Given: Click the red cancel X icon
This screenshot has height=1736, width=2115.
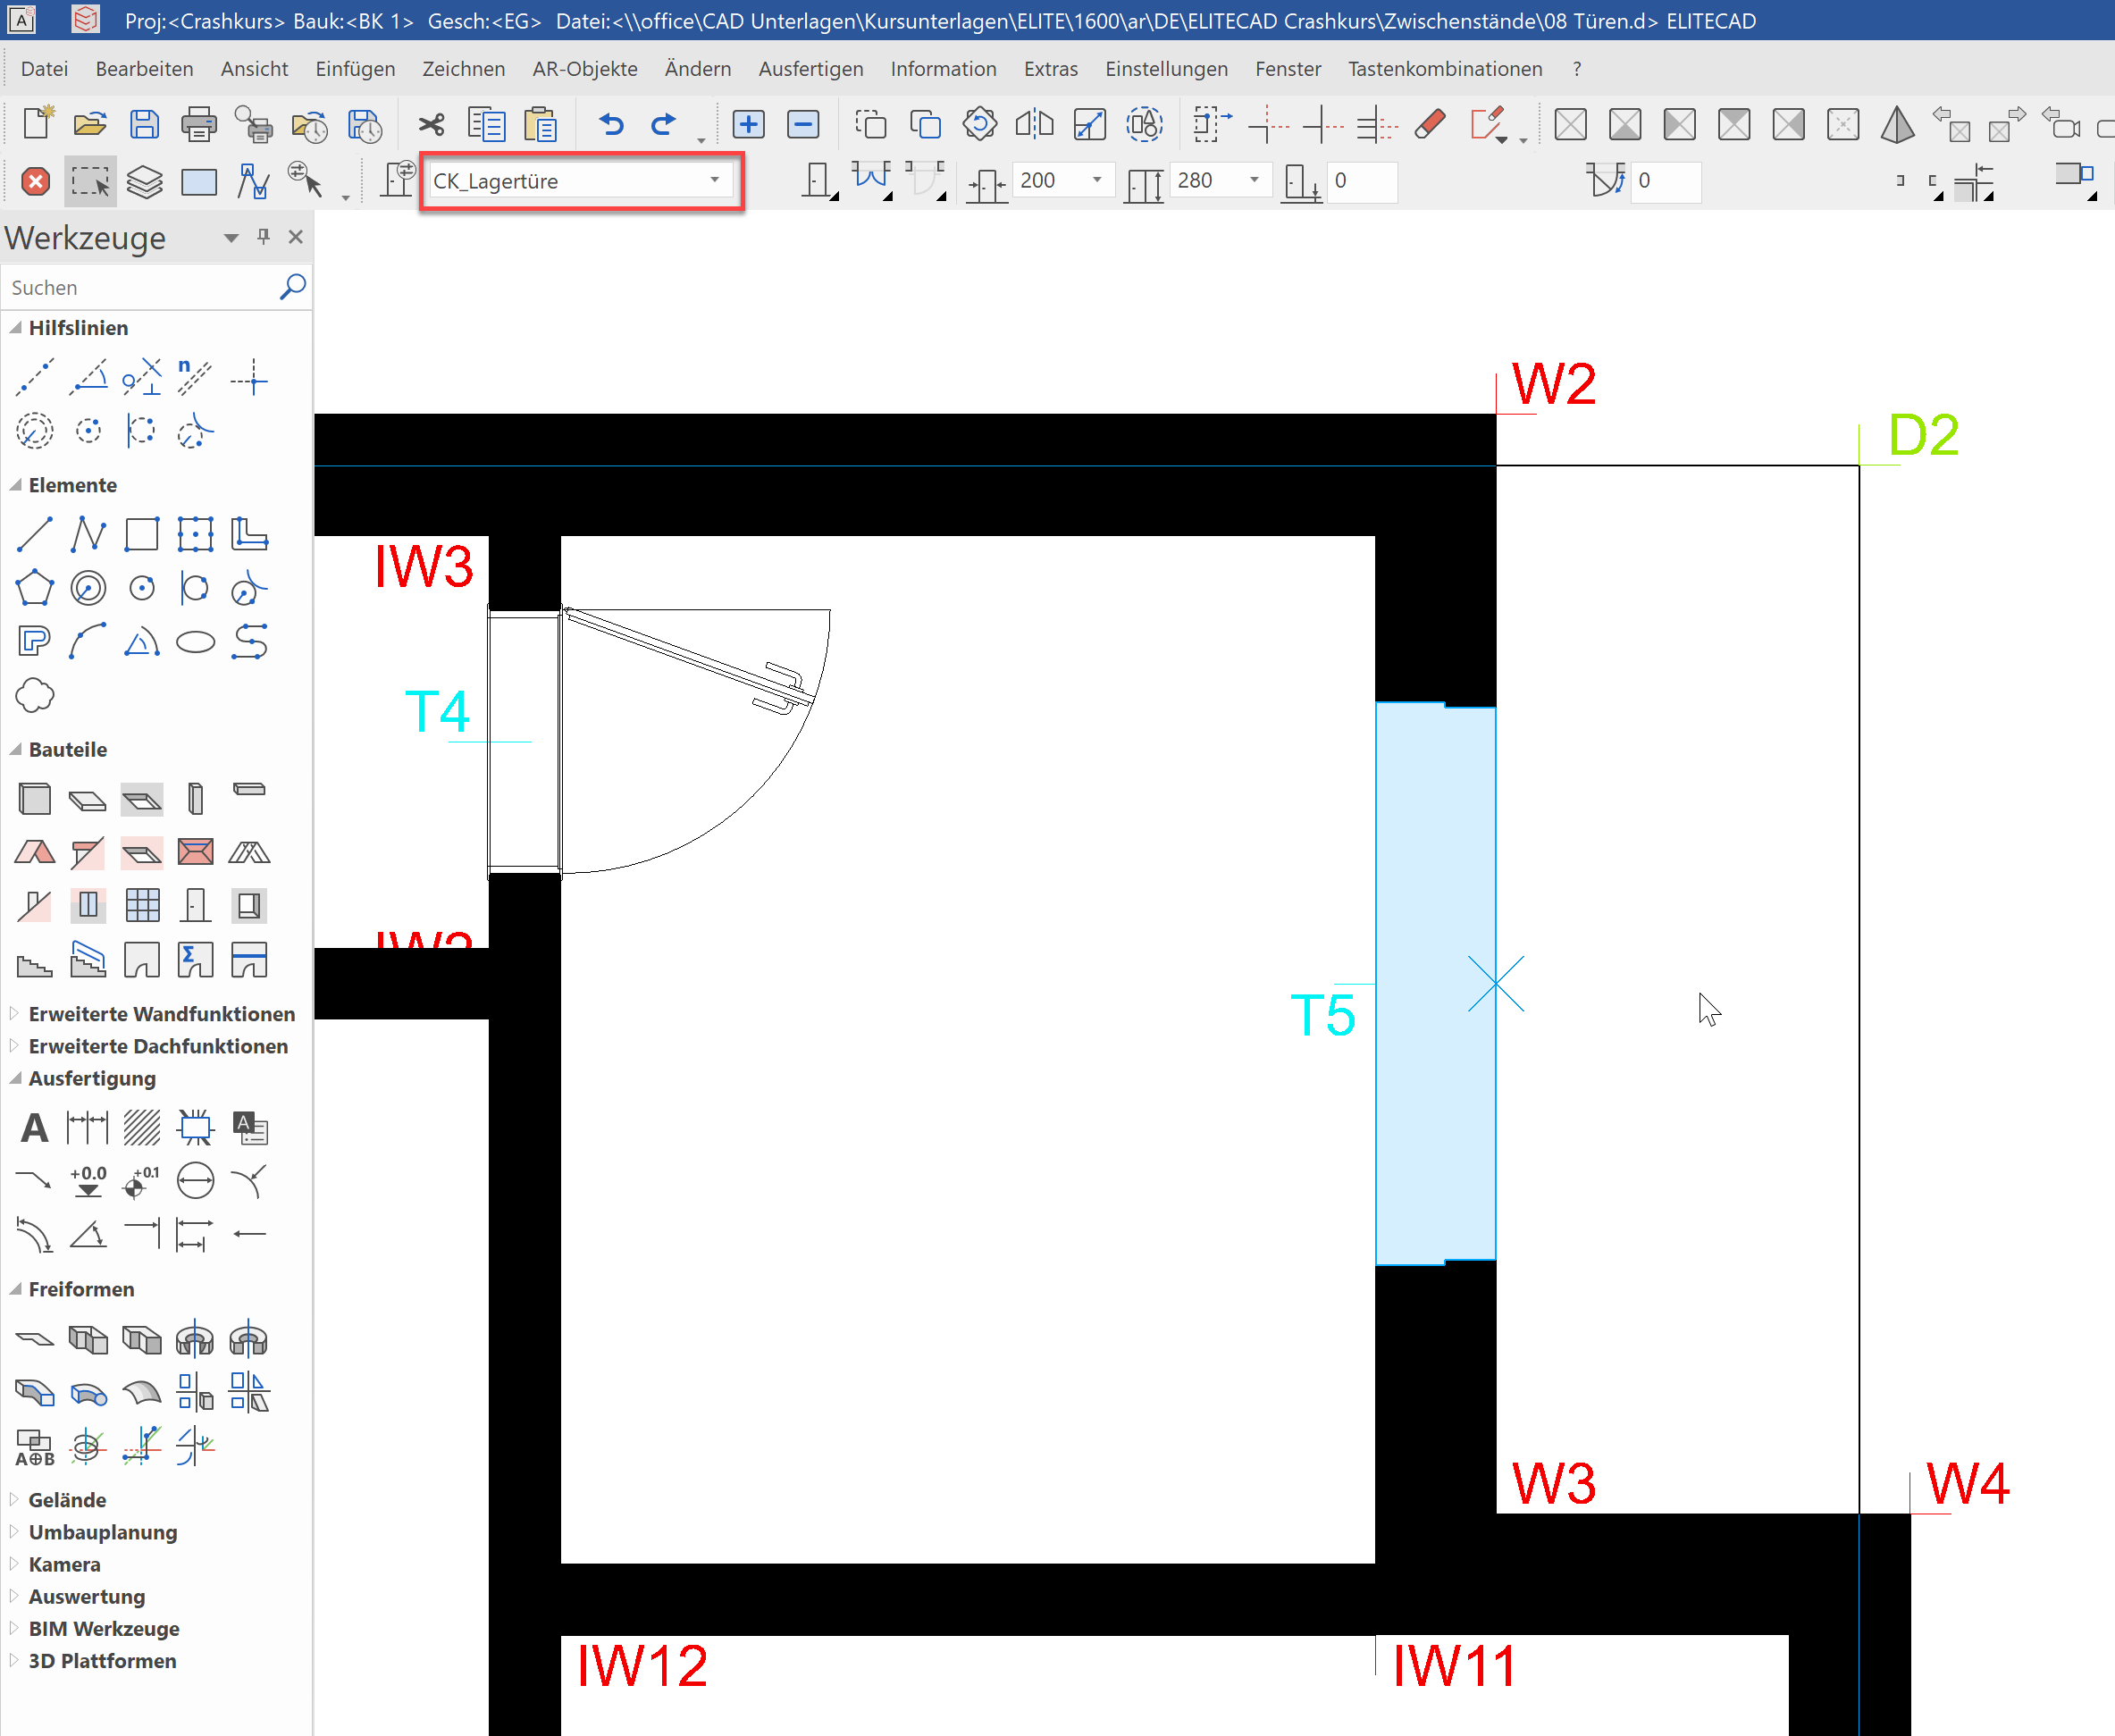Looking at the screenshot, I should point(36,181).
